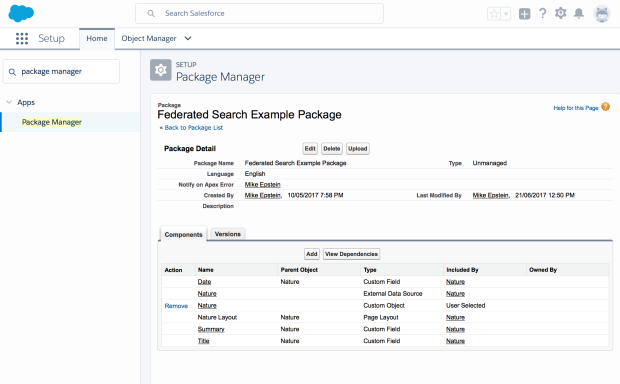Viewport: 620px width, 384px height.
Task: Click the Federated Search Example Package heading
Action: (x=250, y=115)
